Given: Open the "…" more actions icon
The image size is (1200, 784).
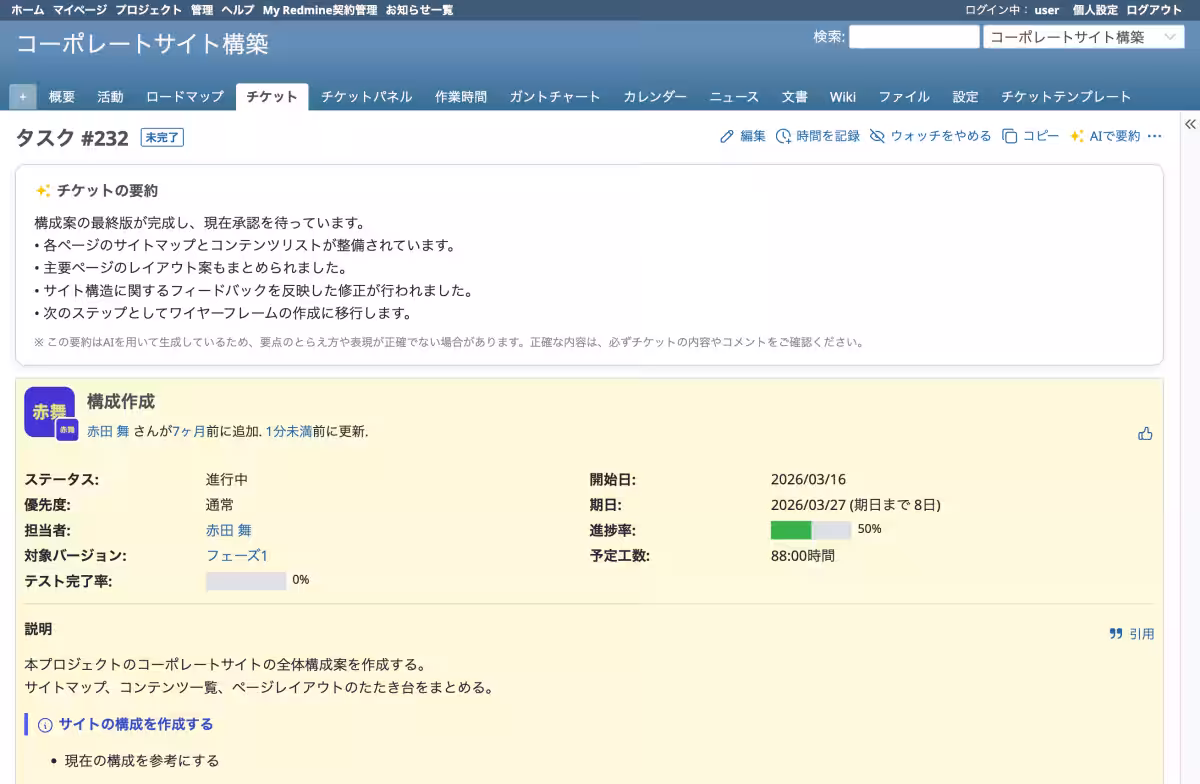Looking at the screenshot, I should coord(1155,138).
